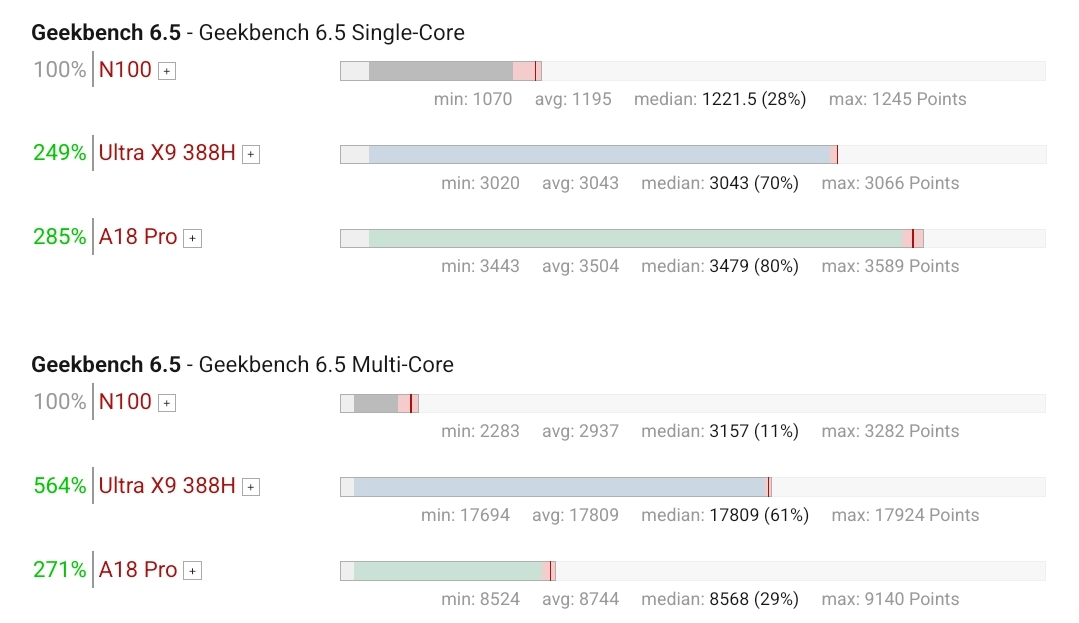Expand Ultra X9 388H Multi-Core plus icon
Screen dimensions: 1079x623
[x=251, y=487]
